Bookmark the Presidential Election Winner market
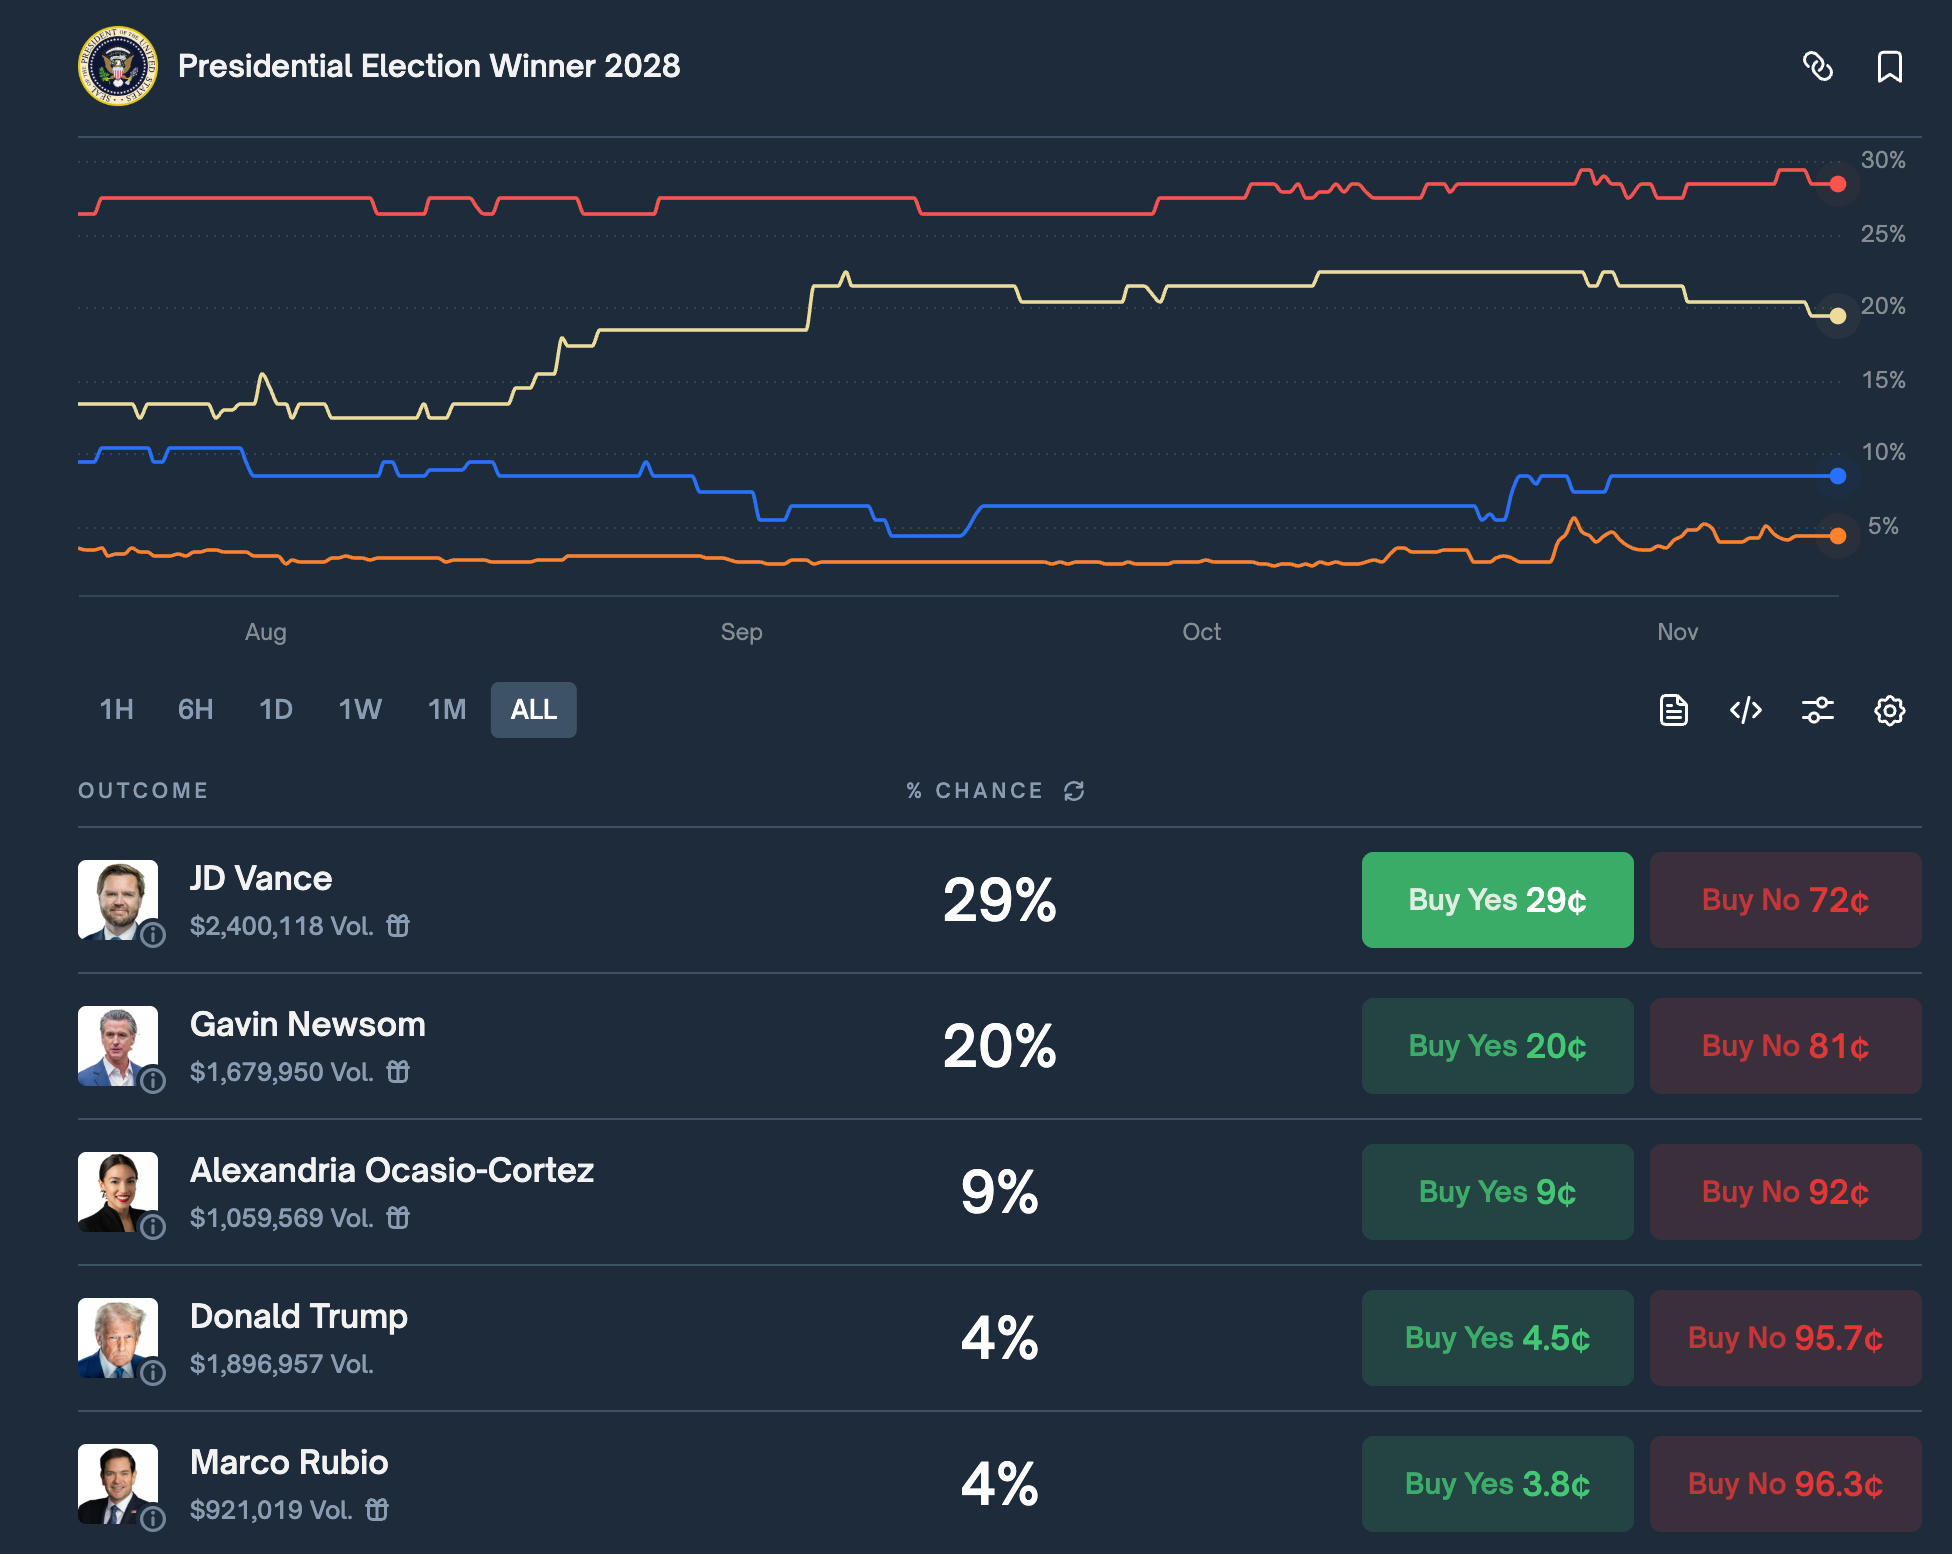Viewport: 1952px width, 1554px height. click(1890, 68)
